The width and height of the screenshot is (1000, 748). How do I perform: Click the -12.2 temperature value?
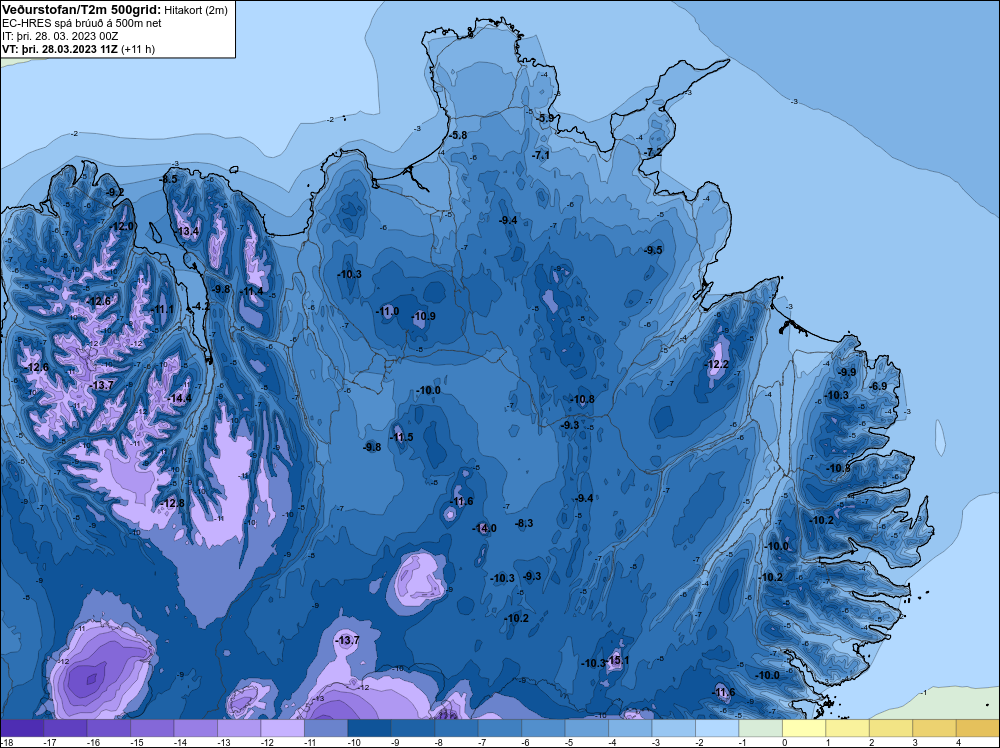[716, 365]
